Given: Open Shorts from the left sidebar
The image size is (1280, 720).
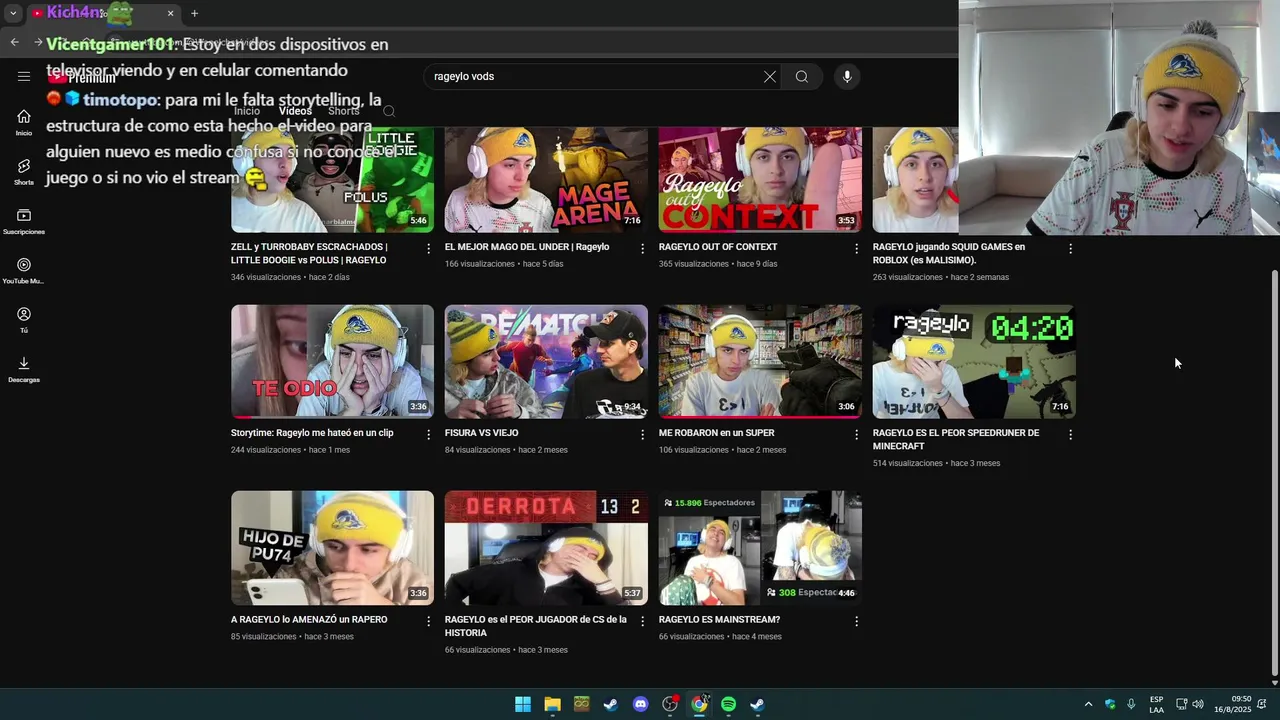Looking at the screenshot, I should pyautogui.click(x=24, y=171).
